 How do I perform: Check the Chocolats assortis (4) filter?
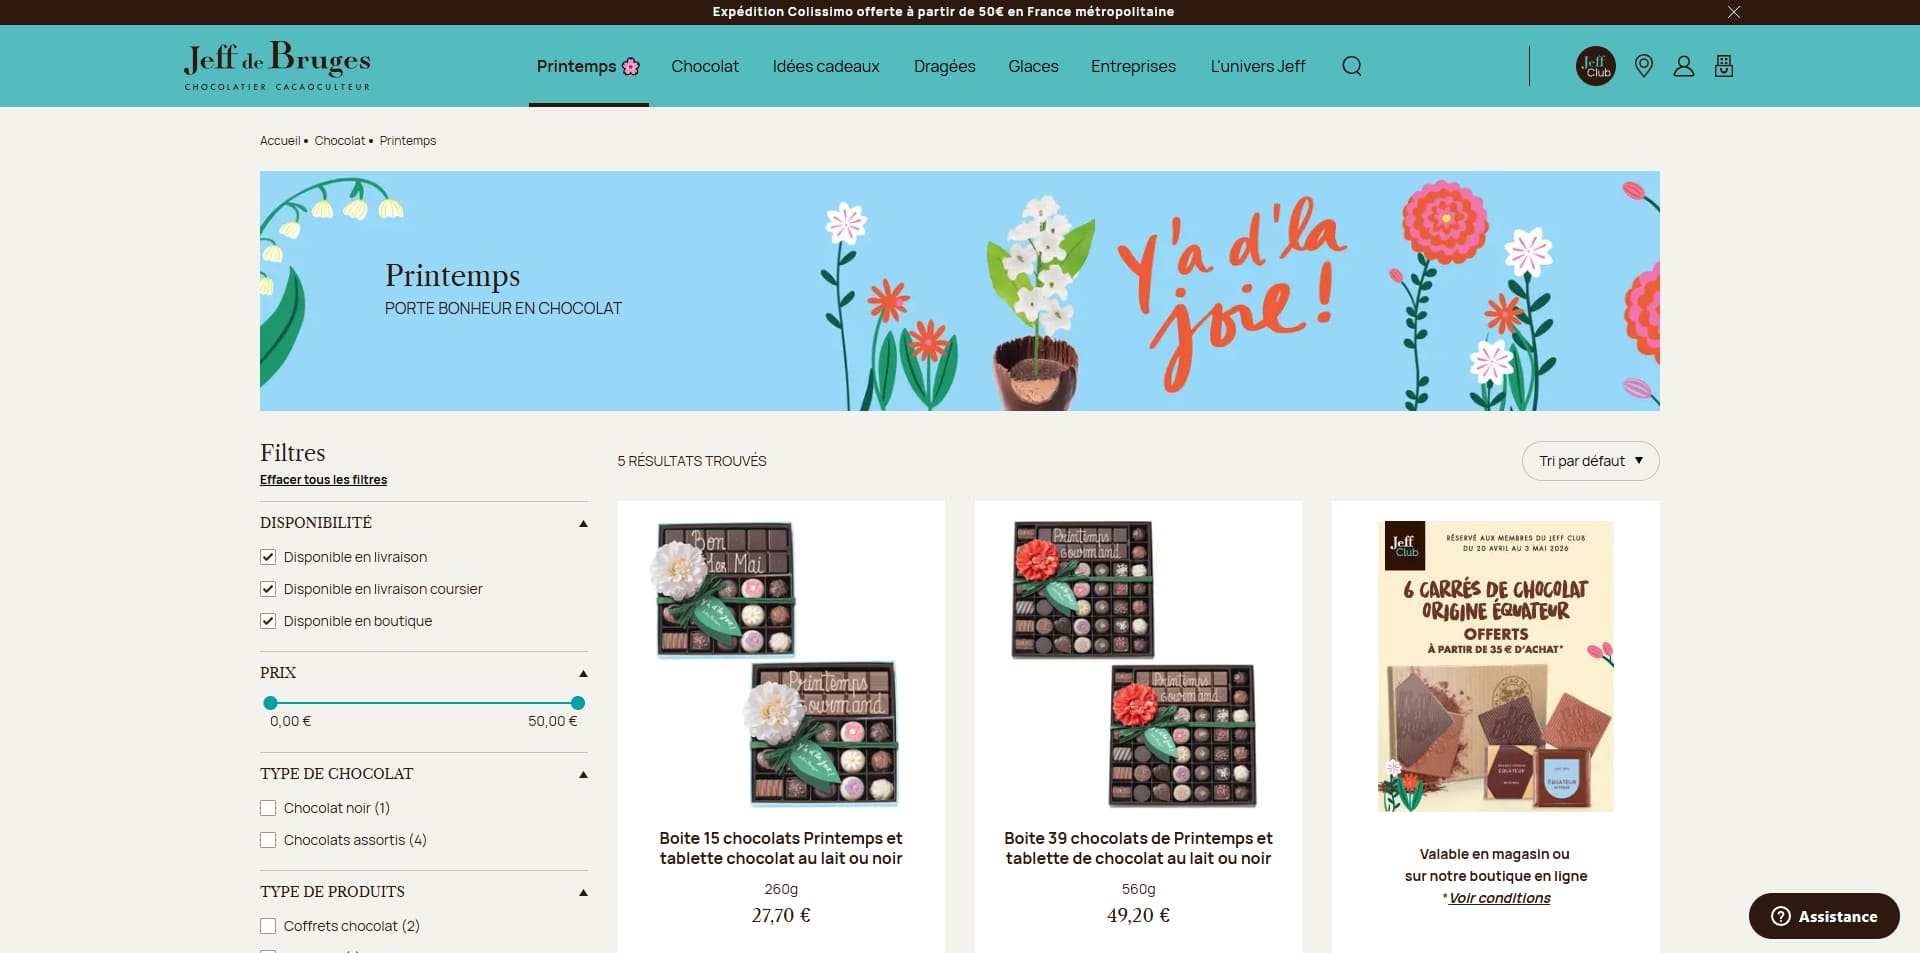tap(268, 840)
